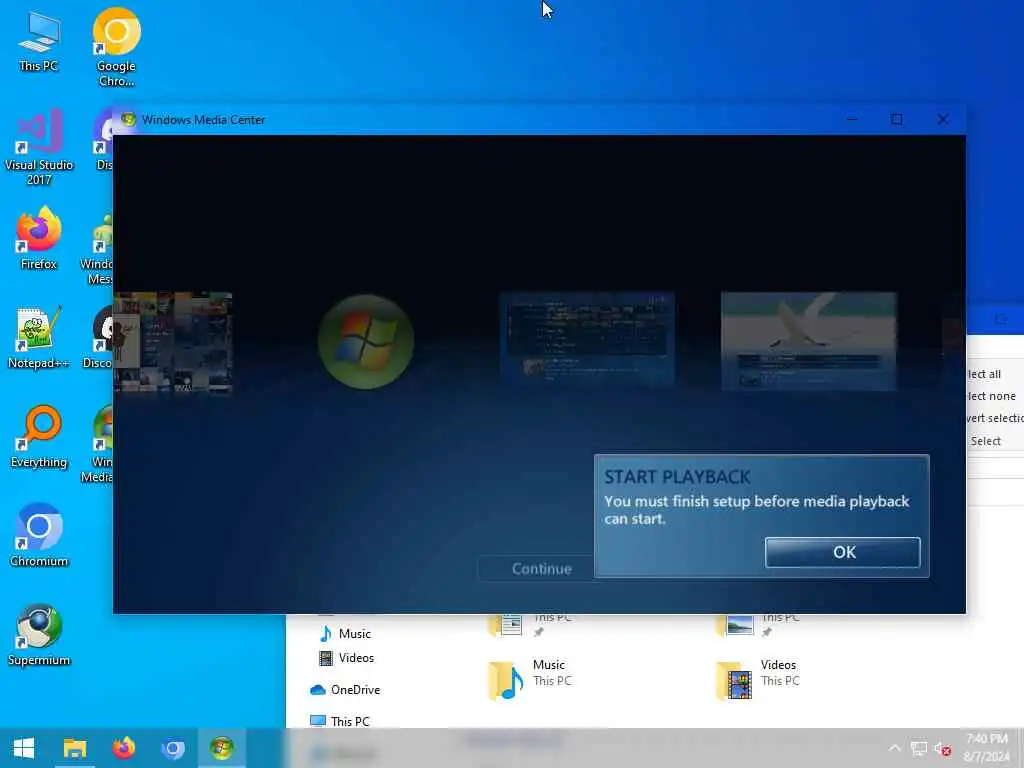Viewport: 1024px width, 768px height.
Task: Open the Videos folder in File Explorer
Action: click(758, 678)
